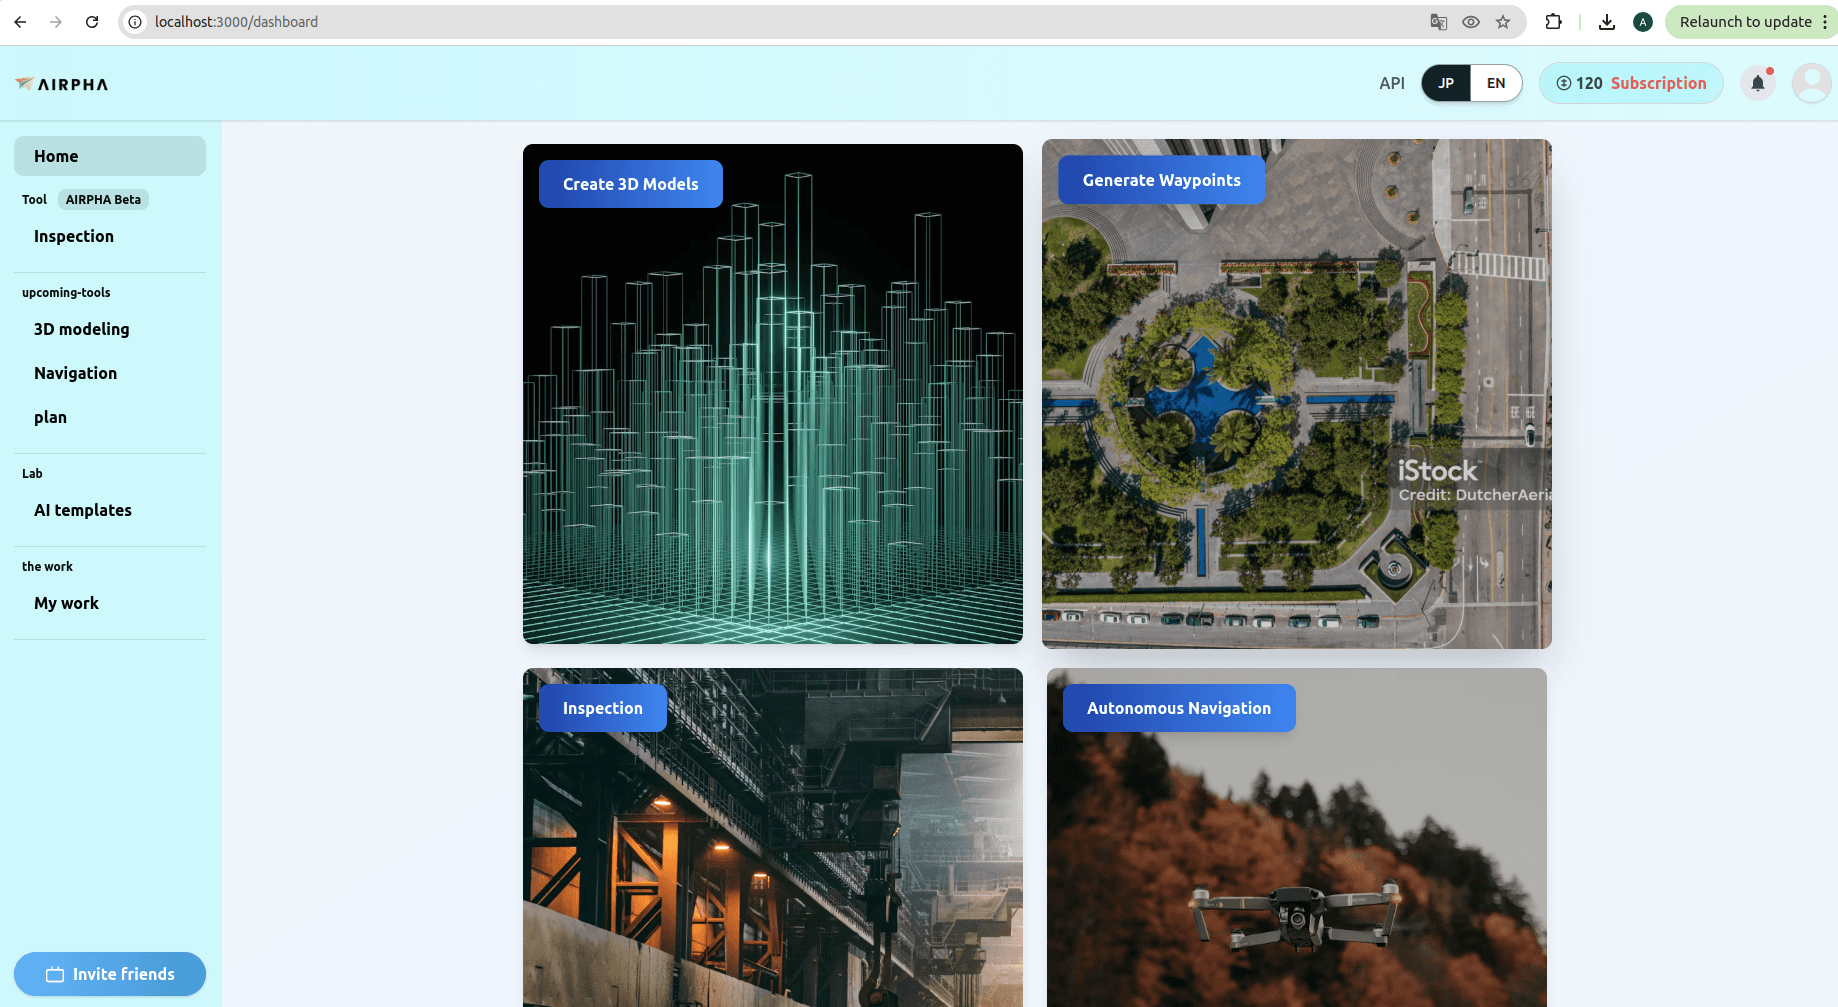Image resolution: width=1838 pixels, height=1007 pixels.
Task: Click Relaunch to update
Action: [1746, 21]
